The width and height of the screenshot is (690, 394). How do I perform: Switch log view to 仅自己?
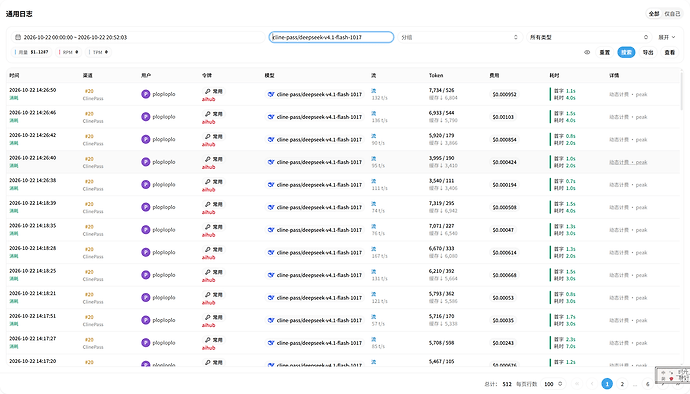[x=672, y=14]
